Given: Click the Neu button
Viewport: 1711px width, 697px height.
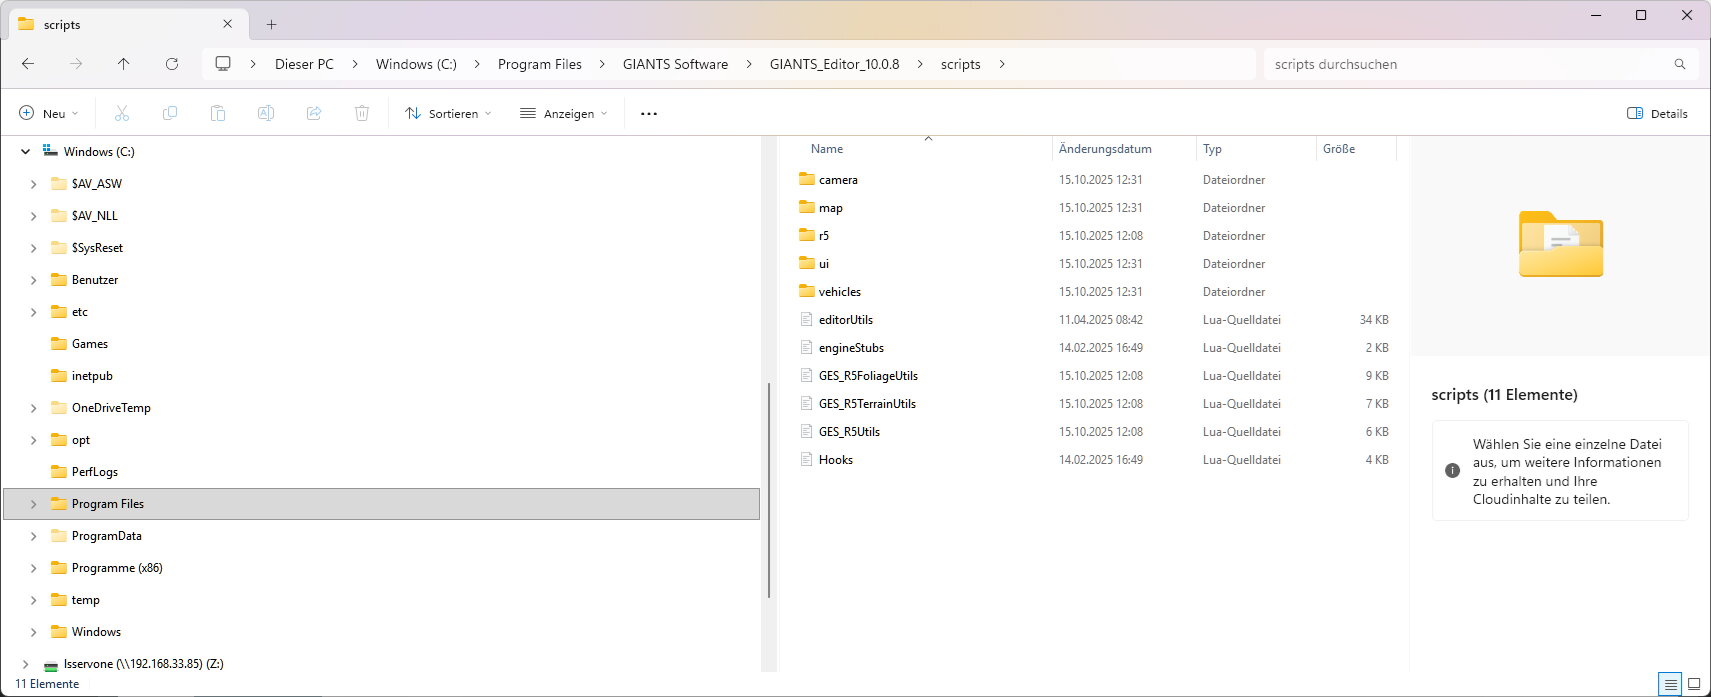Looking at the screenshot, I should 48,114.
